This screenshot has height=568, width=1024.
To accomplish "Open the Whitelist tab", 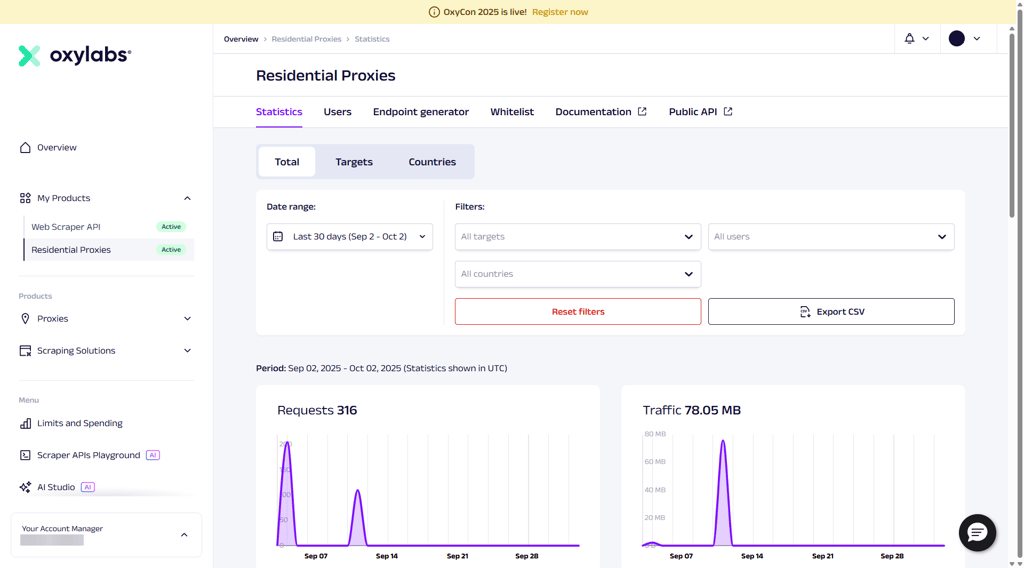I will (512, 112).
